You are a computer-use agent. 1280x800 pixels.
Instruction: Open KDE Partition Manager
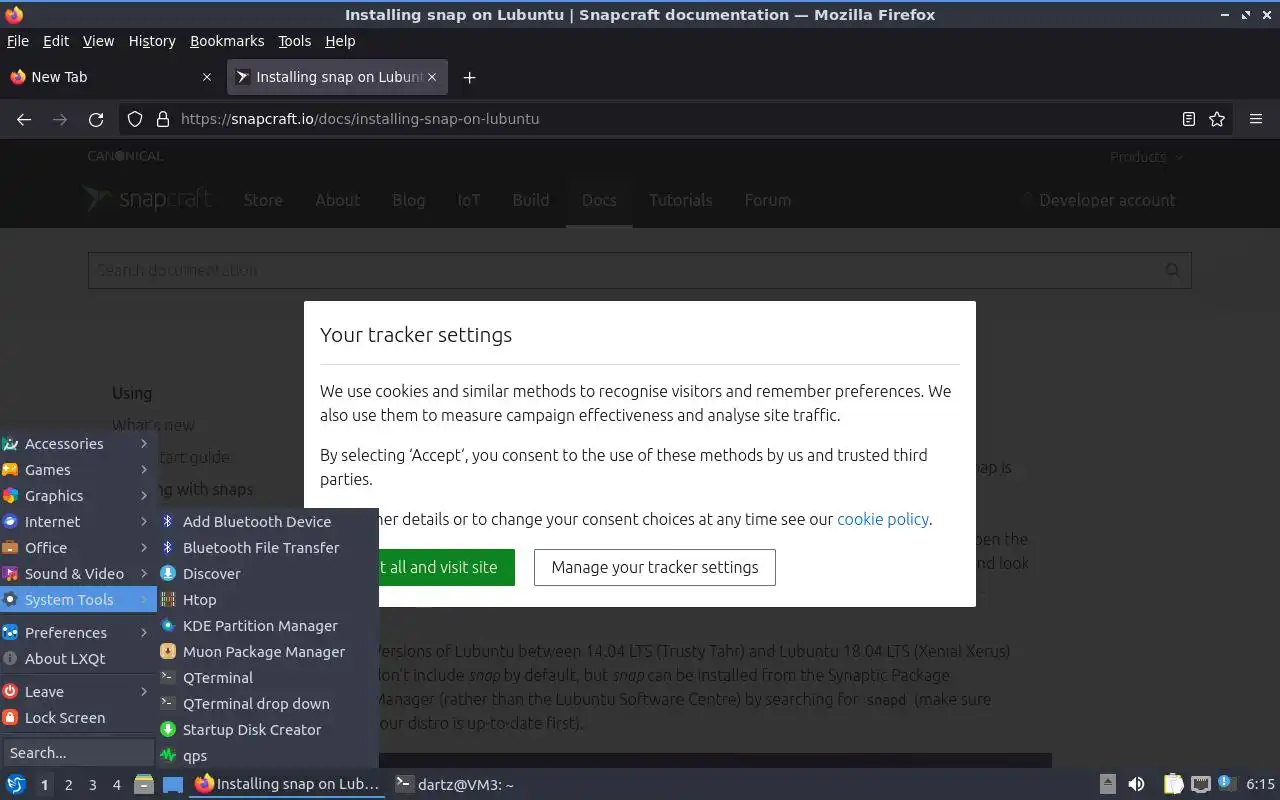pyautogui.click(x=267, y=625)
